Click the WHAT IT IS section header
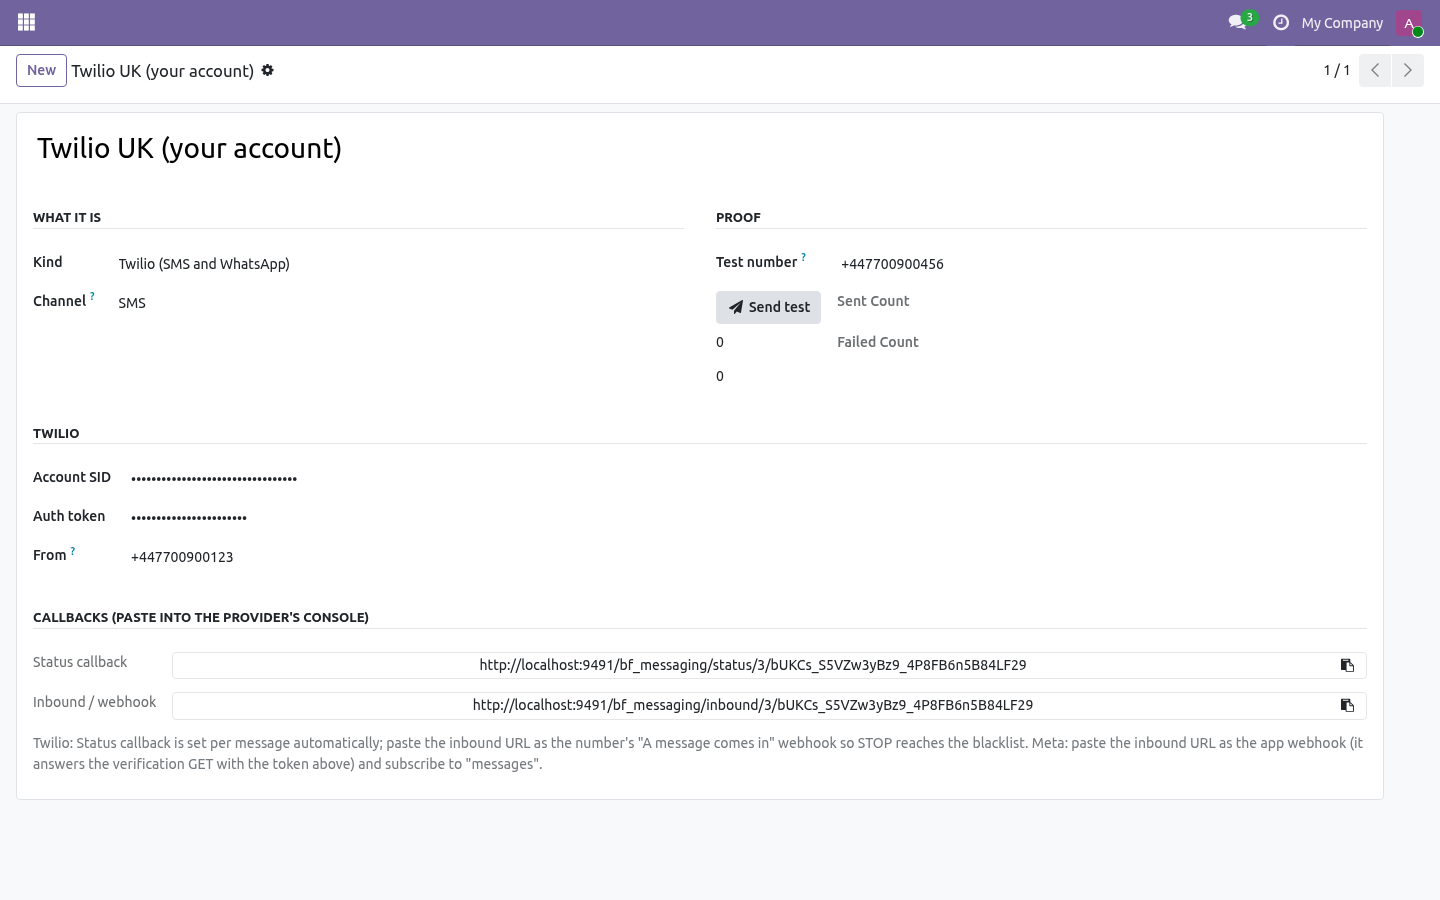Viewport: 1440px width, 900px height. 67,217
